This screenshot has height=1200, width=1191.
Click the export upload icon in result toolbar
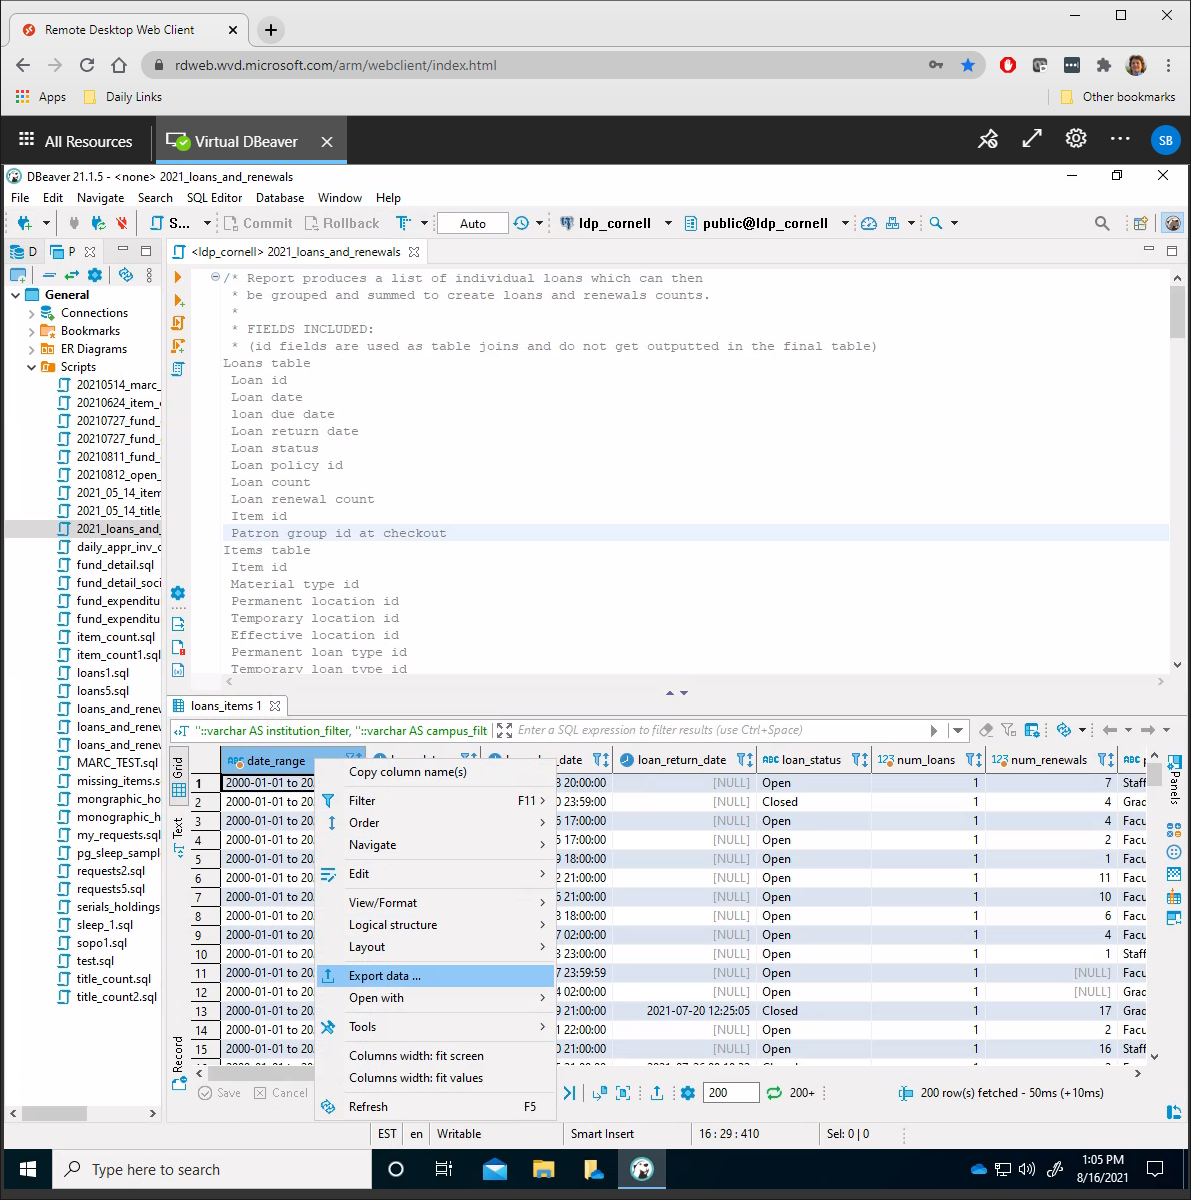[x=657, y=1093]
